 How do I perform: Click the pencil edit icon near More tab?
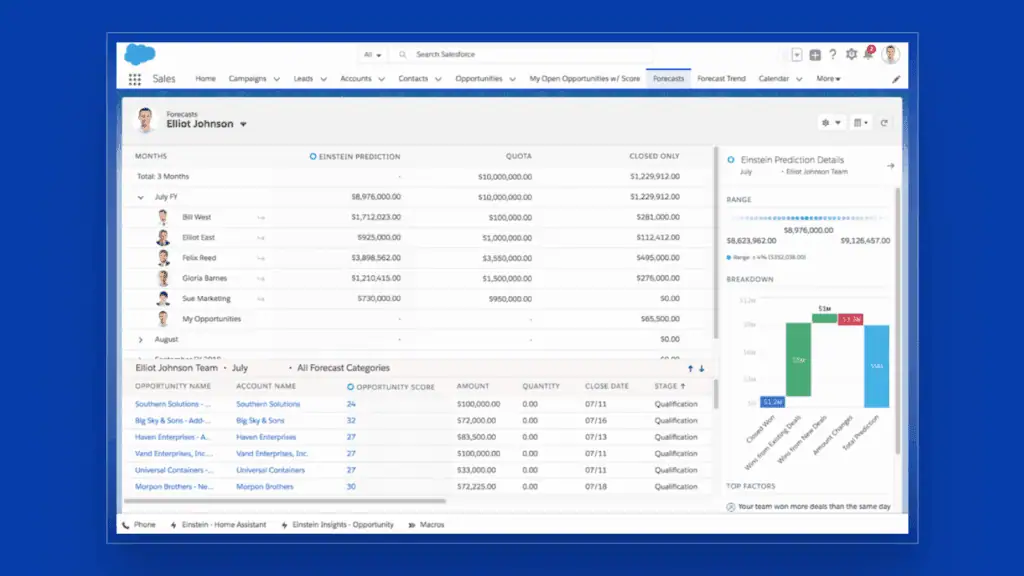pos(896,78)
